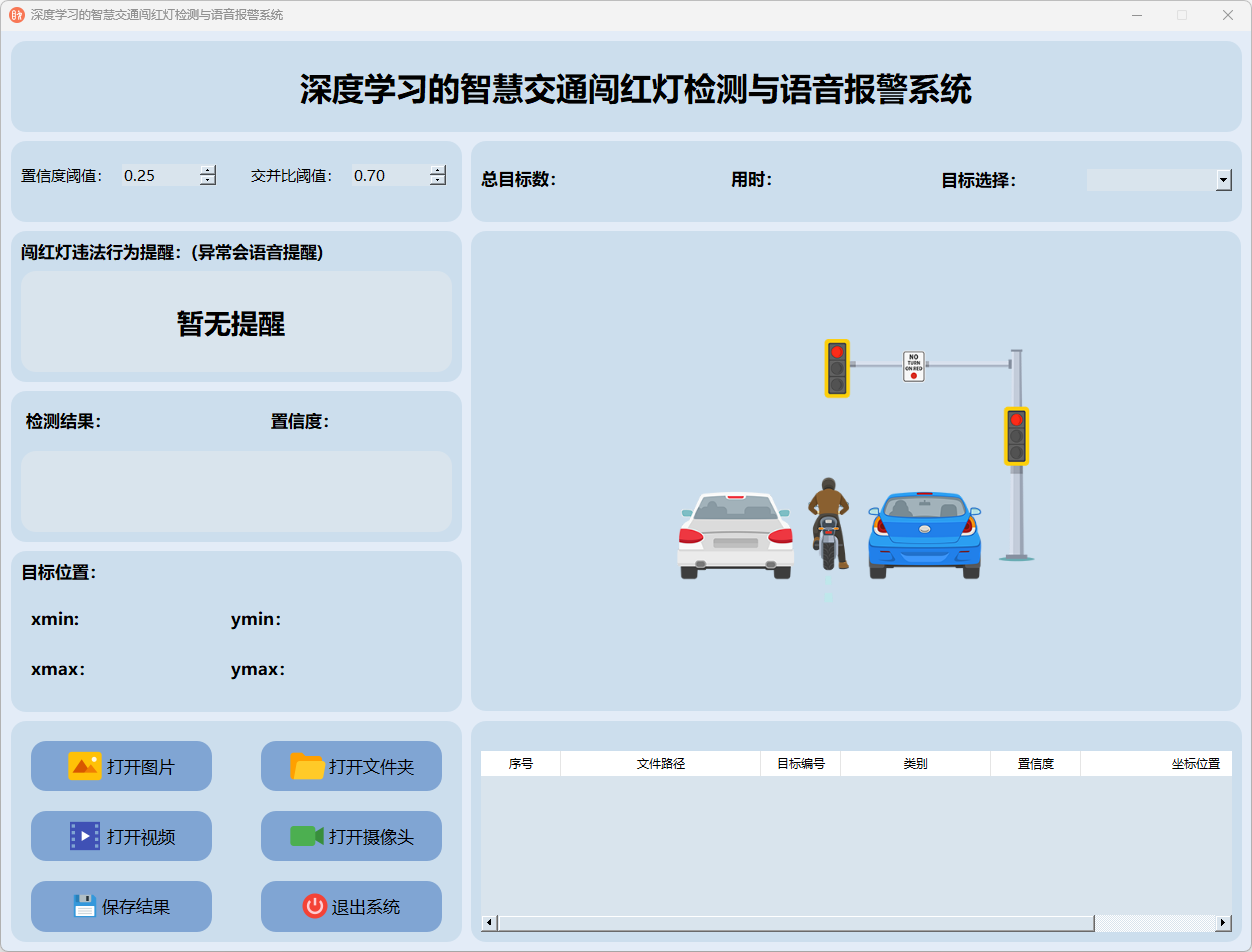Click the 交并比阈值 input field

click(390, 176)
